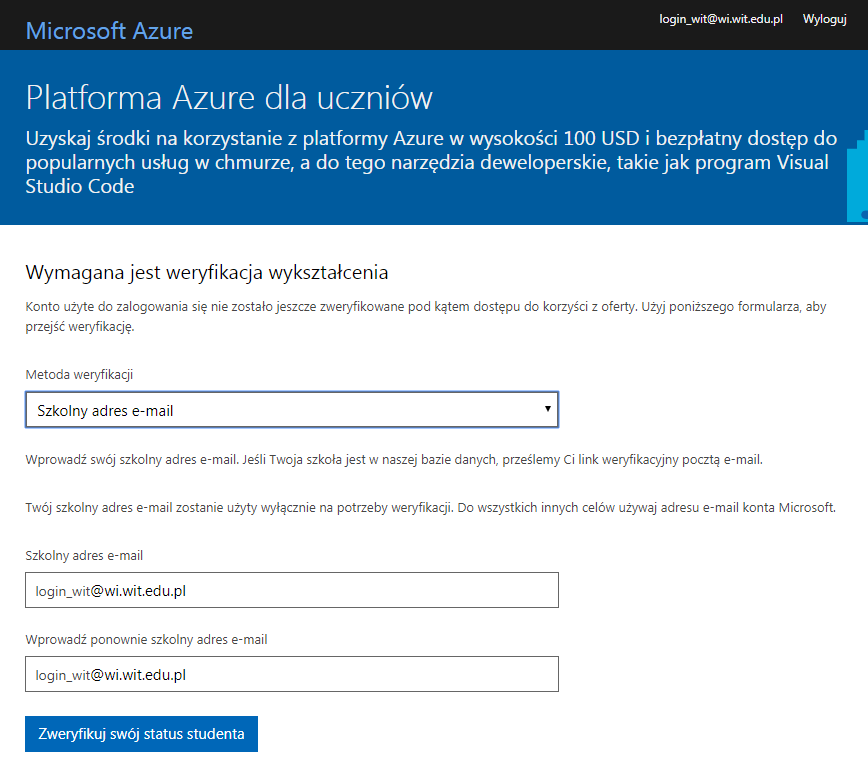
Task: Focus the Wprowadź ponownie szkolny adres e-mail field
Action: click(x=292, y=674)
